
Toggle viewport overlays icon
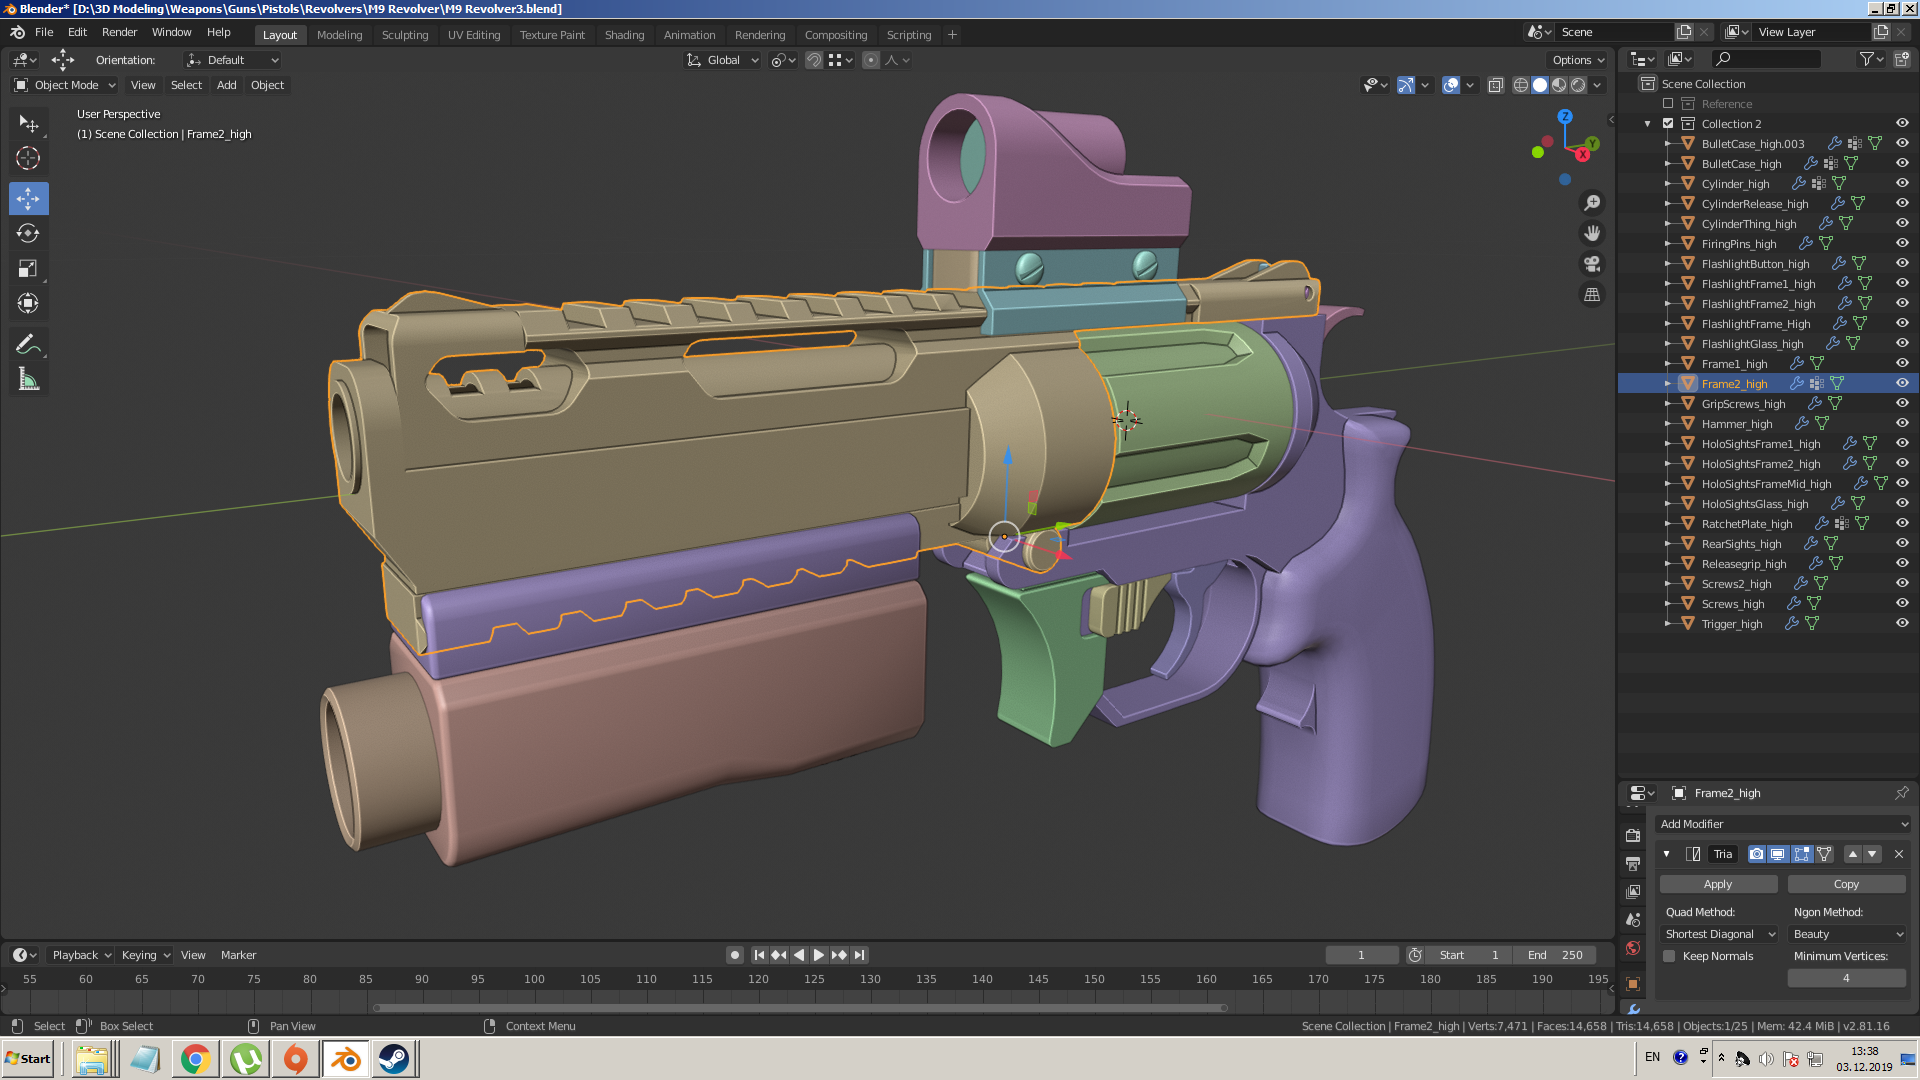pyautogui.click(x=1451, y=85)
